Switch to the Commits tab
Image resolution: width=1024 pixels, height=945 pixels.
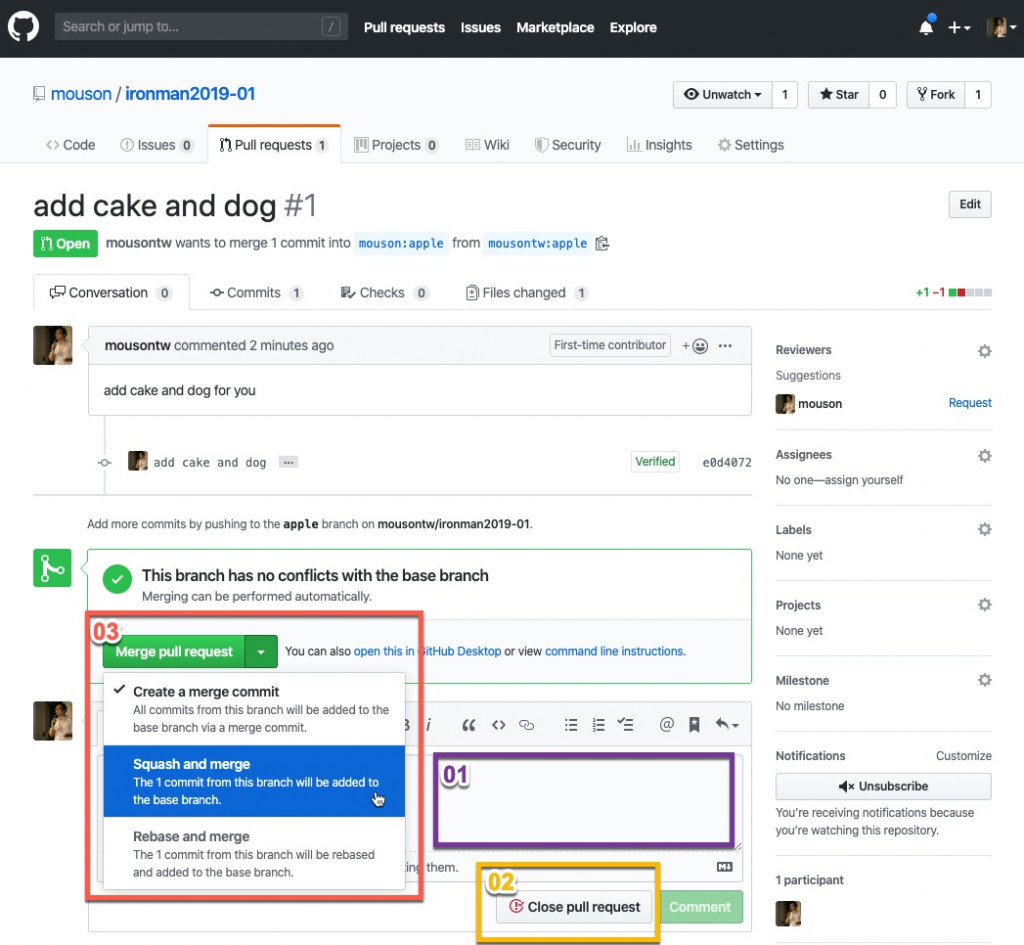point(256,293)
